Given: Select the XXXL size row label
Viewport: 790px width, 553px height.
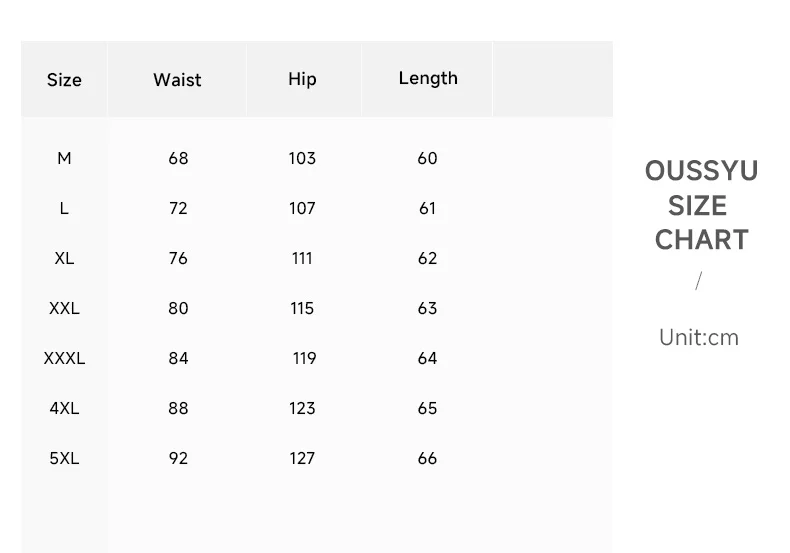Looking at the screenshot, I should coord(64,358).
